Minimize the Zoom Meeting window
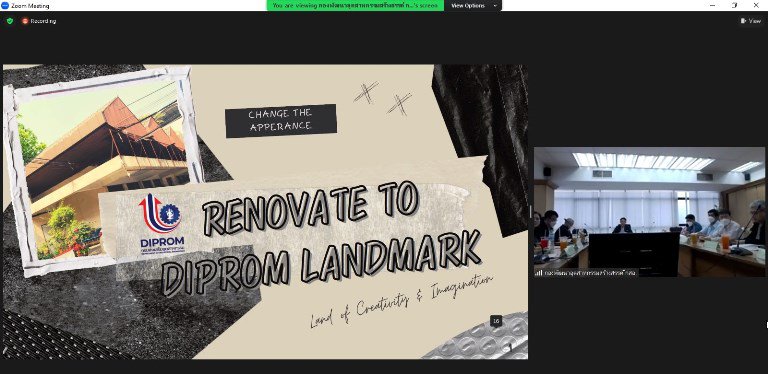 coord(713,5)
